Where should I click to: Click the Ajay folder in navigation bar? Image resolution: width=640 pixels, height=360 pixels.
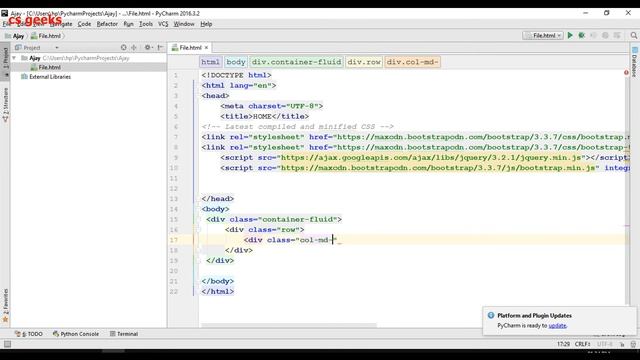(14, 36)
